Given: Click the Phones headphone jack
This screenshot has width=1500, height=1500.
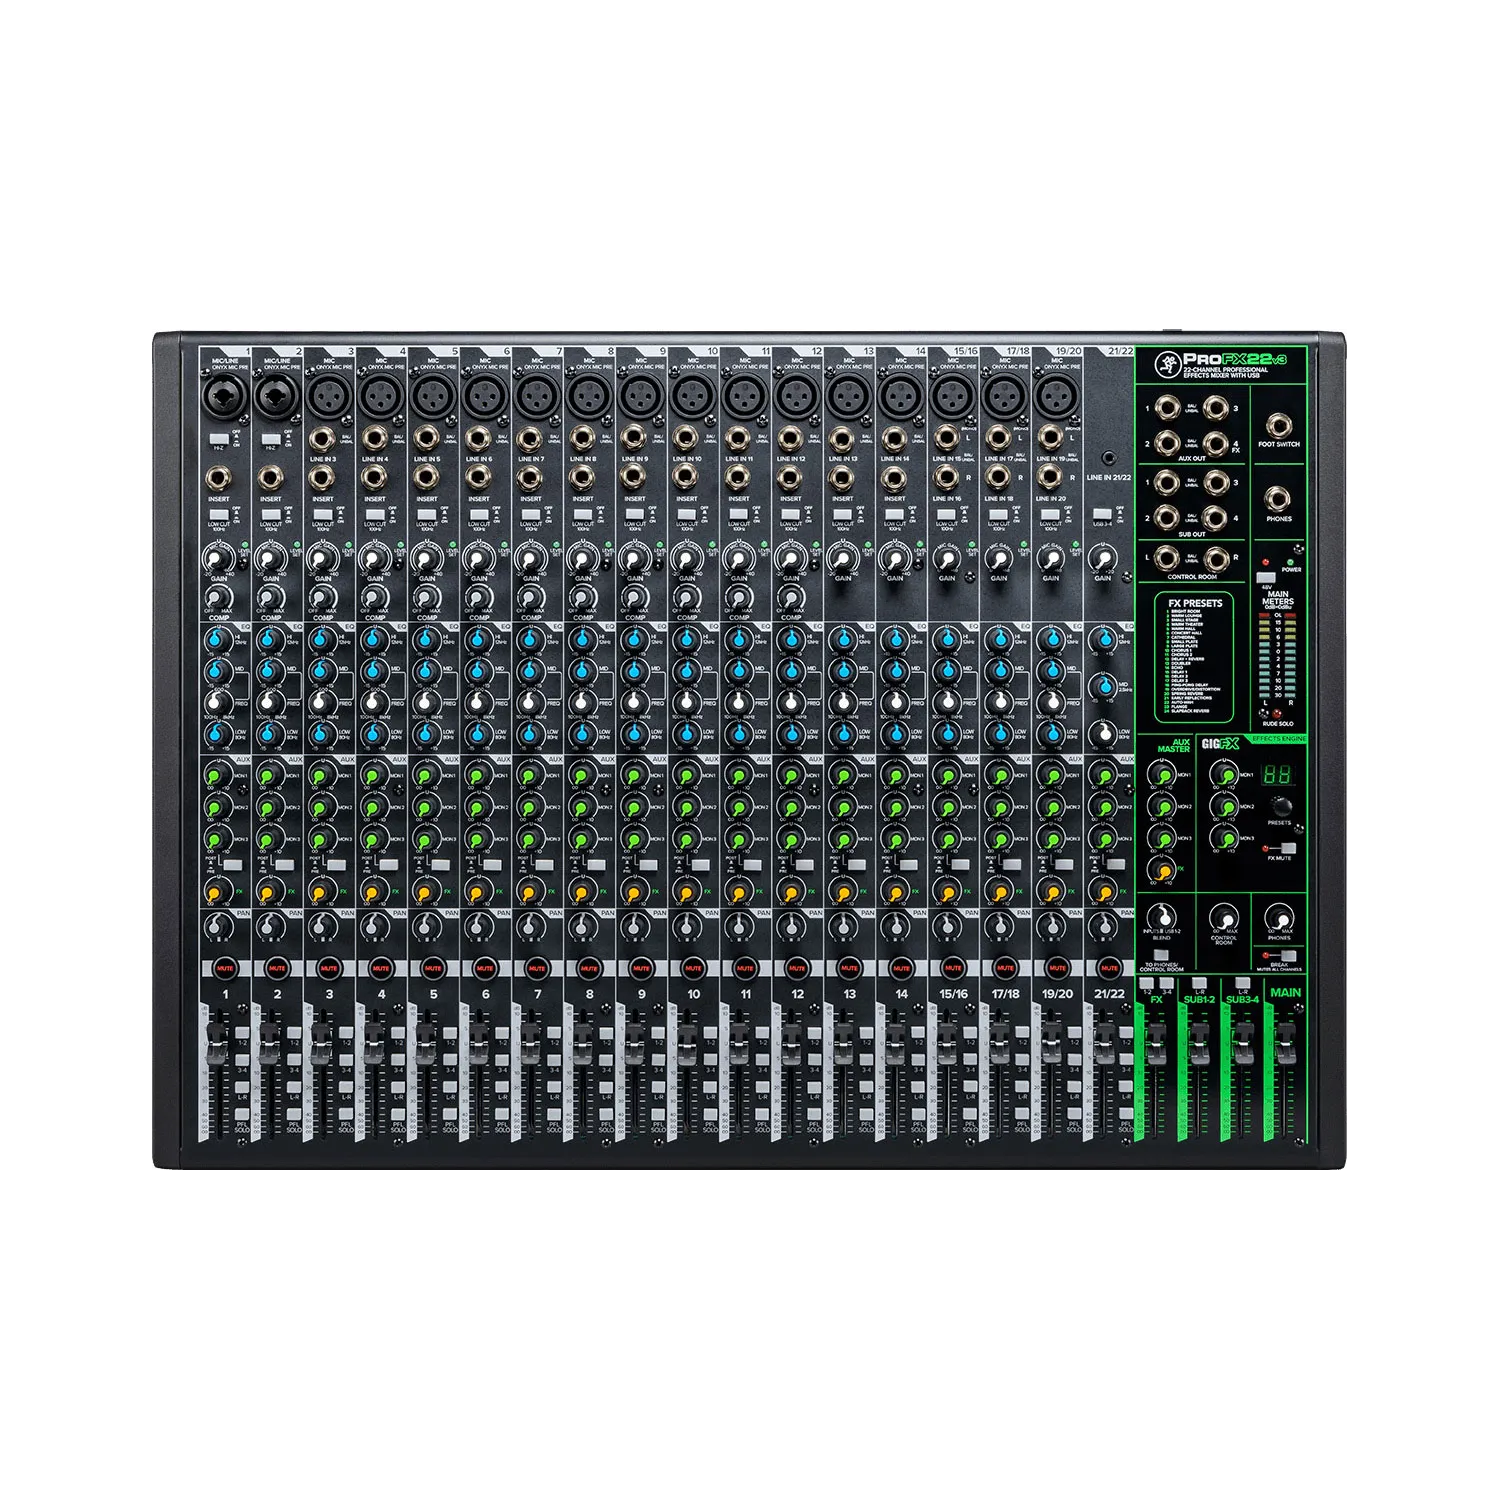Looking at the screenshot, I should tap(1279, 499).
